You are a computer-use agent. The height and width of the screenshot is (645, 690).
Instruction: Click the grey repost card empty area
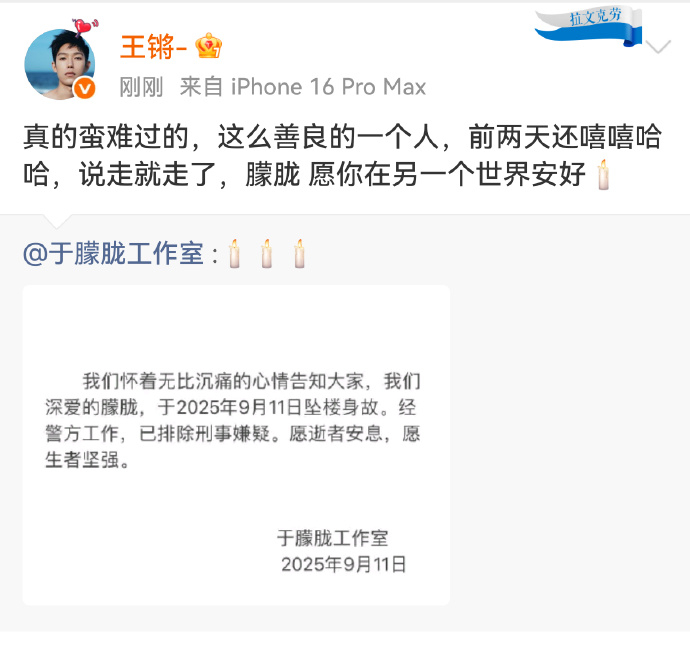point(568,440)
